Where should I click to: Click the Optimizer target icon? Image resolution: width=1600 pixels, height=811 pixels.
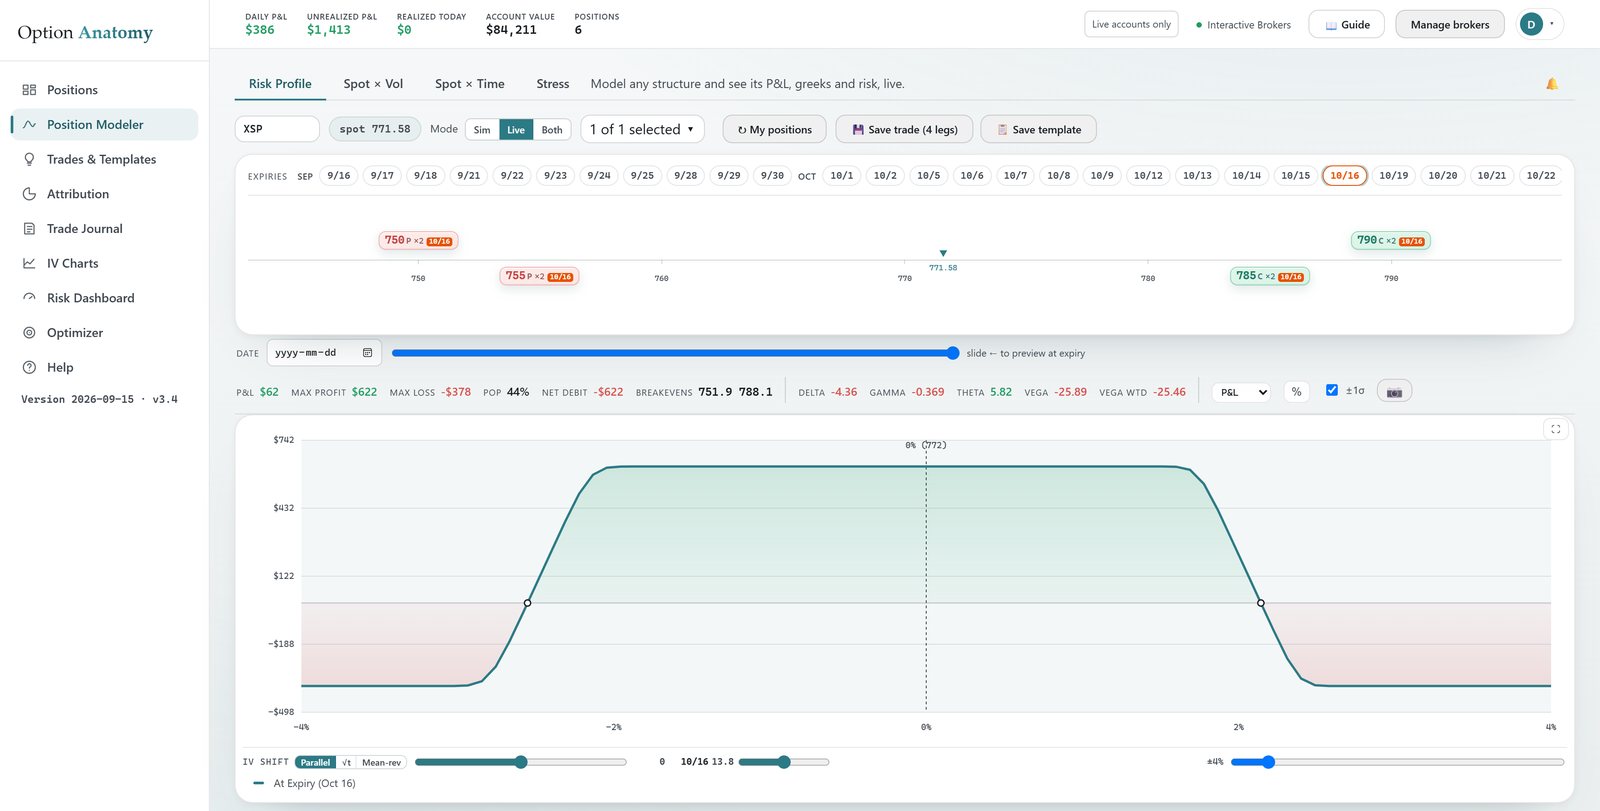29,333
